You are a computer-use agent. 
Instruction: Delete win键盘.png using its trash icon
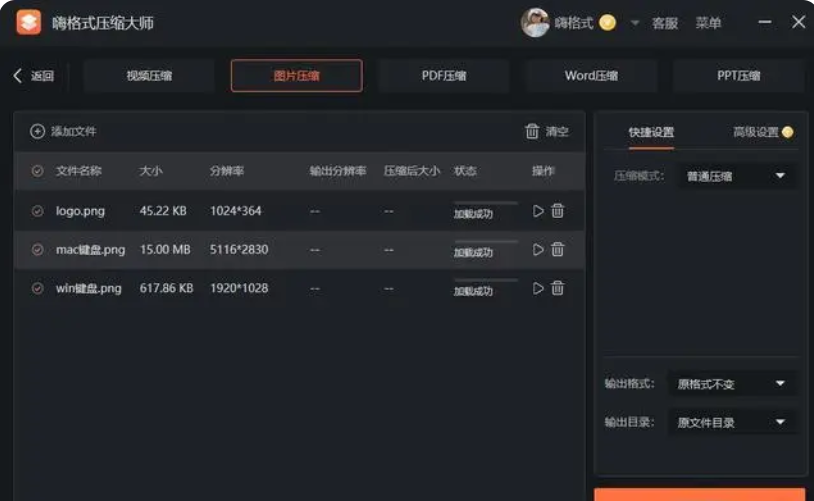(x=558, y=288)
